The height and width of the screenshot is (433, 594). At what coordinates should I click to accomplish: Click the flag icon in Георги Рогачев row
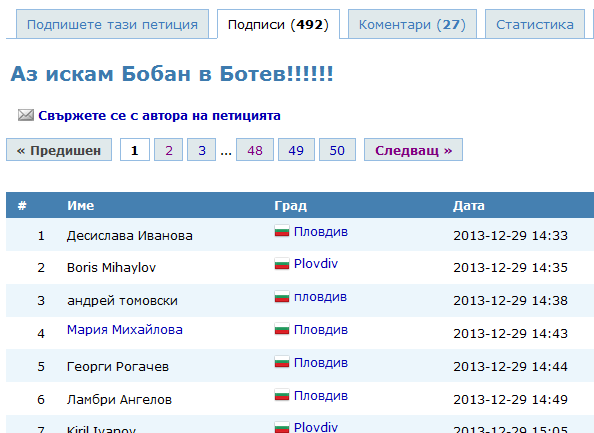click(x=282, y=362)
